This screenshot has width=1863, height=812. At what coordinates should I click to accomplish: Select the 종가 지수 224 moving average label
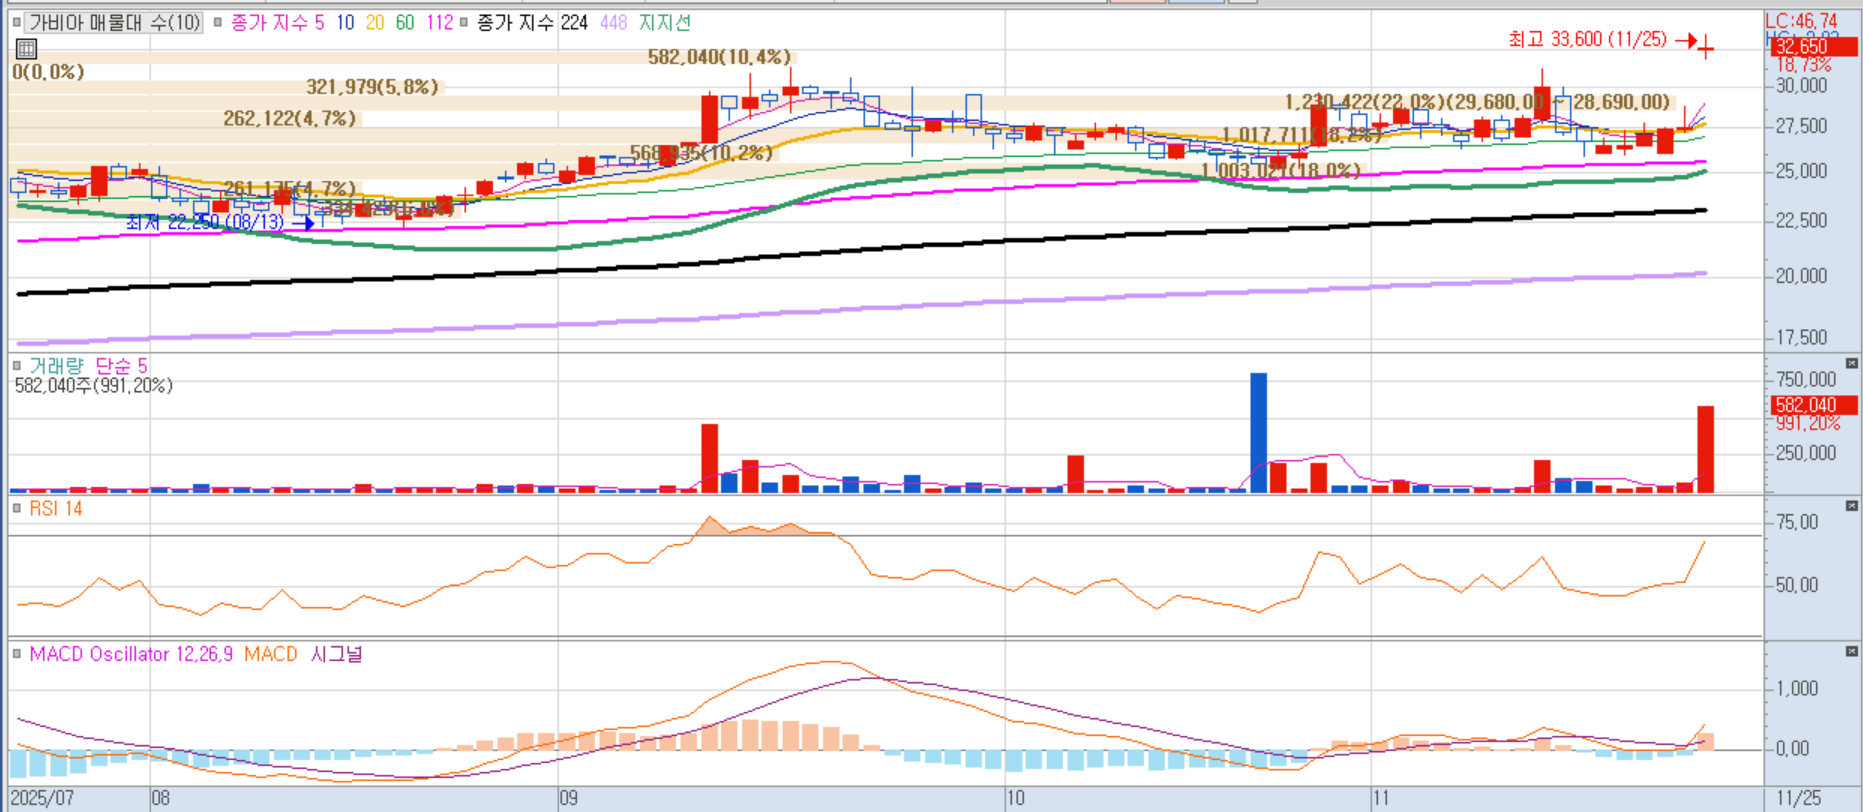(532, 22)
